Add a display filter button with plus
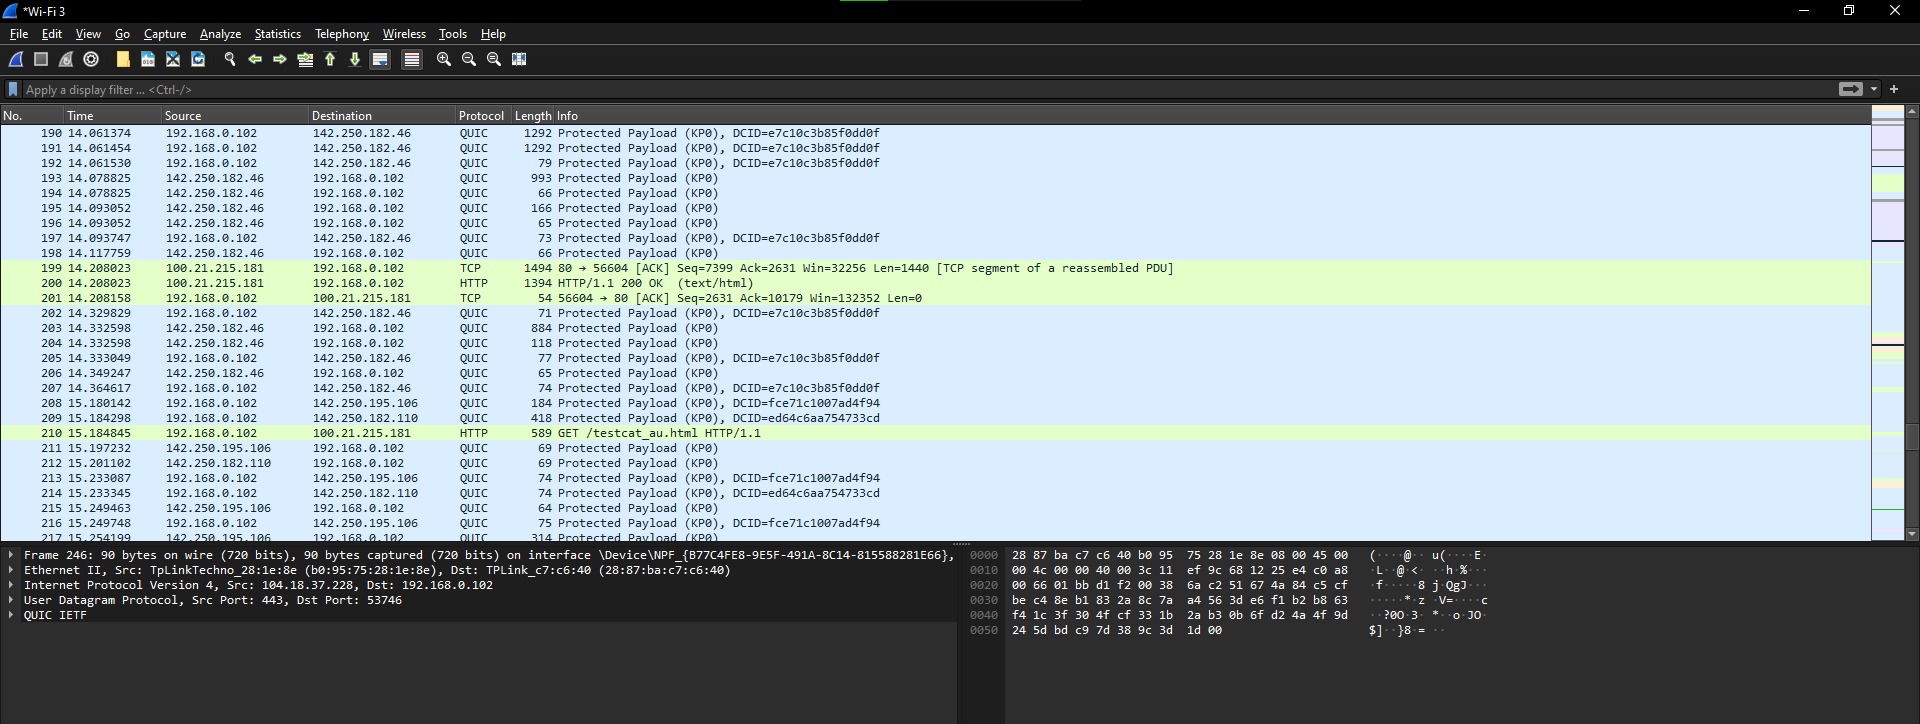This screenshot has width=1920, height=724. [x=1894, y=89]
